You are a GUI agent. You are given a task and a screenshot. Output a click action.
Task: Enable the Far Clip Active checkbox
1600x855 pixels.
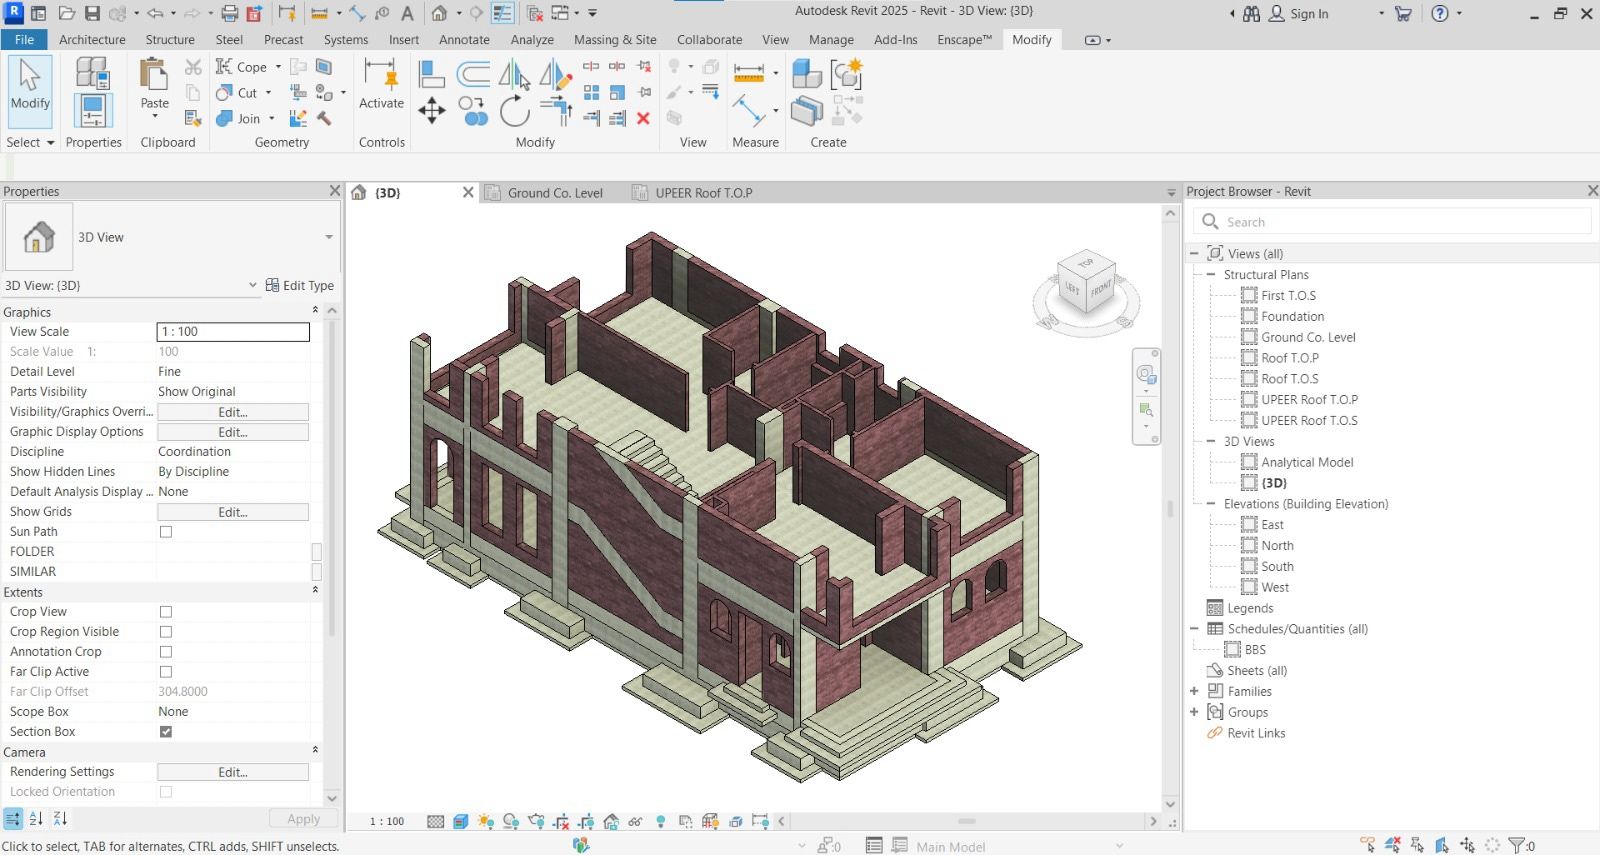pos(166,672)
